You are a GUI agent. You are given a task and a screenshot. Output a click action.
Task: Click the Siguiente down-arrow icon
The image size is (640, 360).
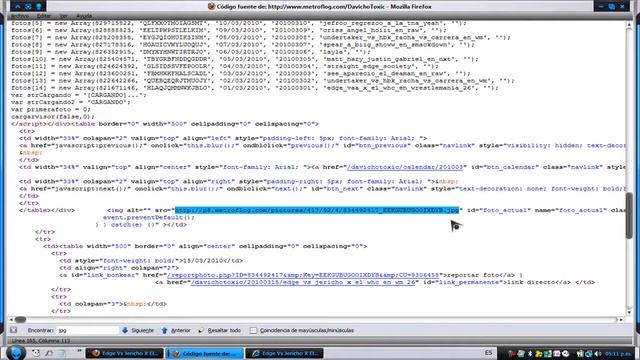click(125, 330)
